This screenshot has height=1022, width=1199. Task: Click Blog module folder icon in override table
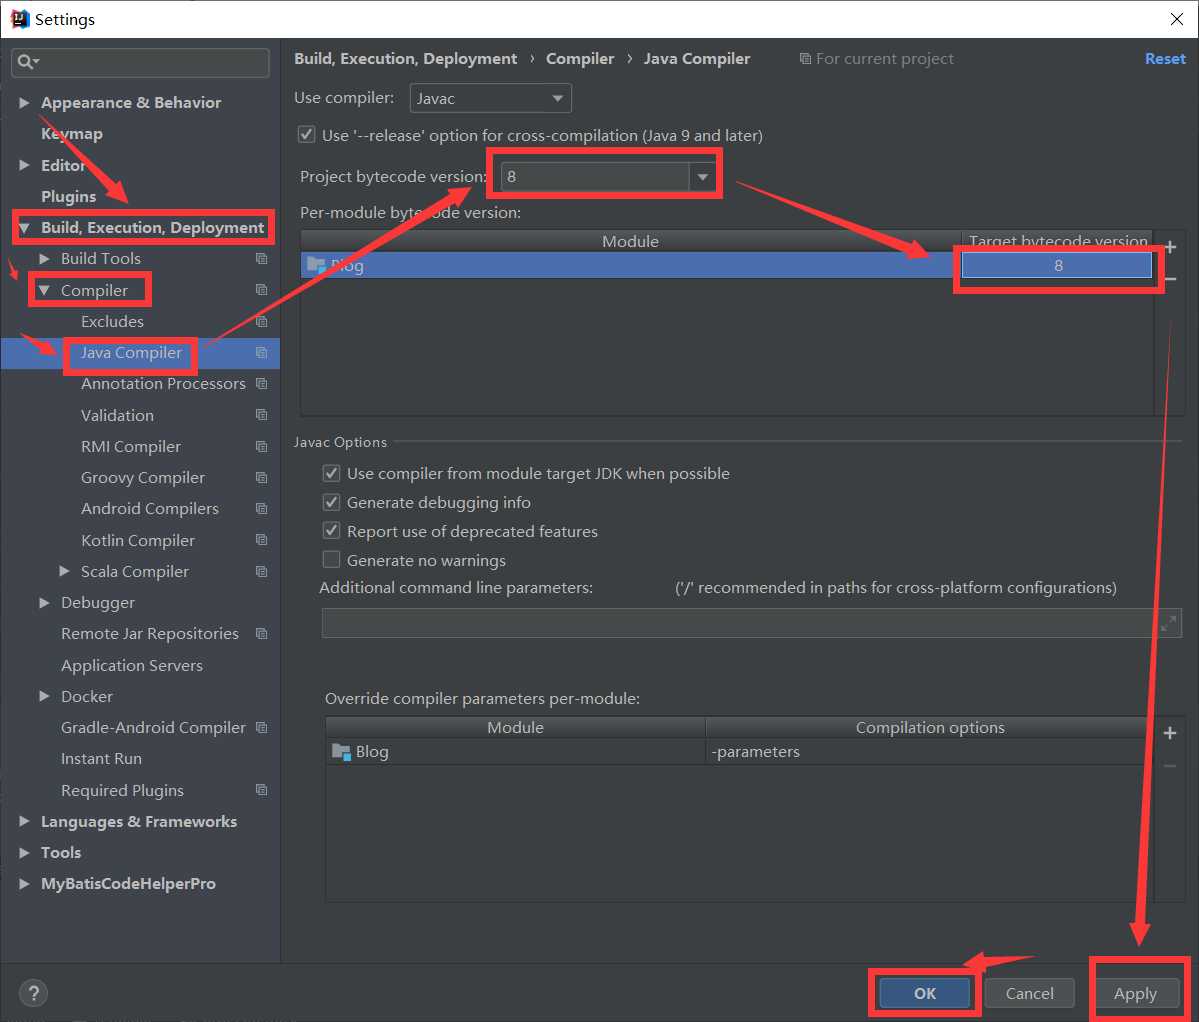341,752
